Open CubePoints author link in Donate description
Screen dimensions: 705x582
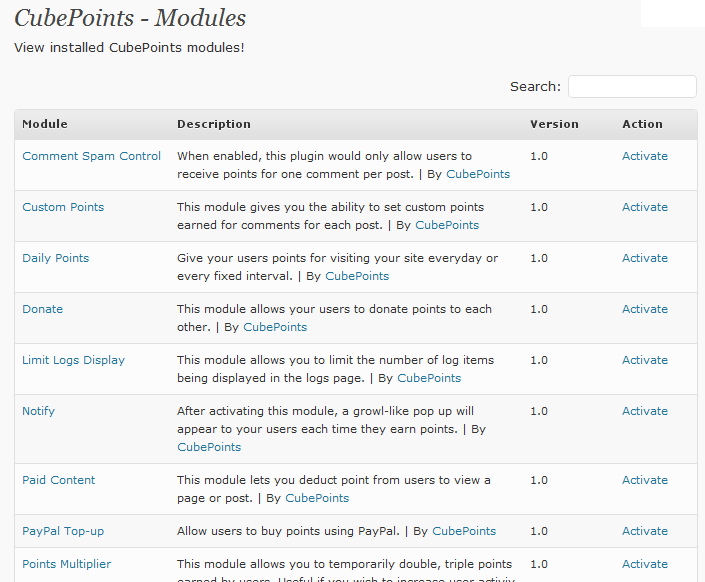click(x=275, y=327)
